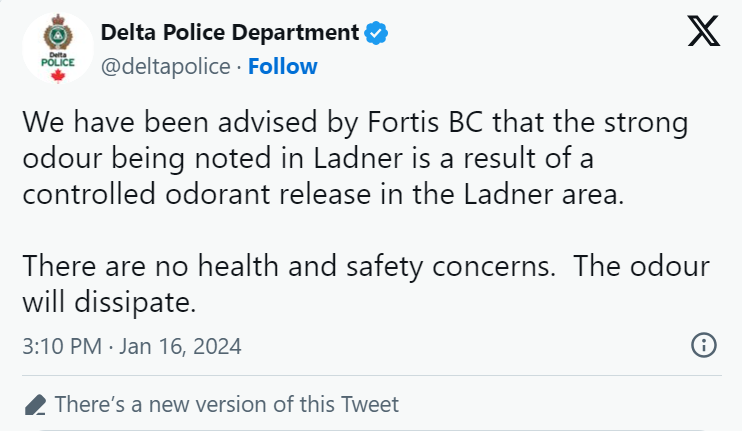The height and width of the screenshot is (431, 742).
Task: Click the blue verified checkmark badge
Action: pyautogui.click(x=376, y=33)
